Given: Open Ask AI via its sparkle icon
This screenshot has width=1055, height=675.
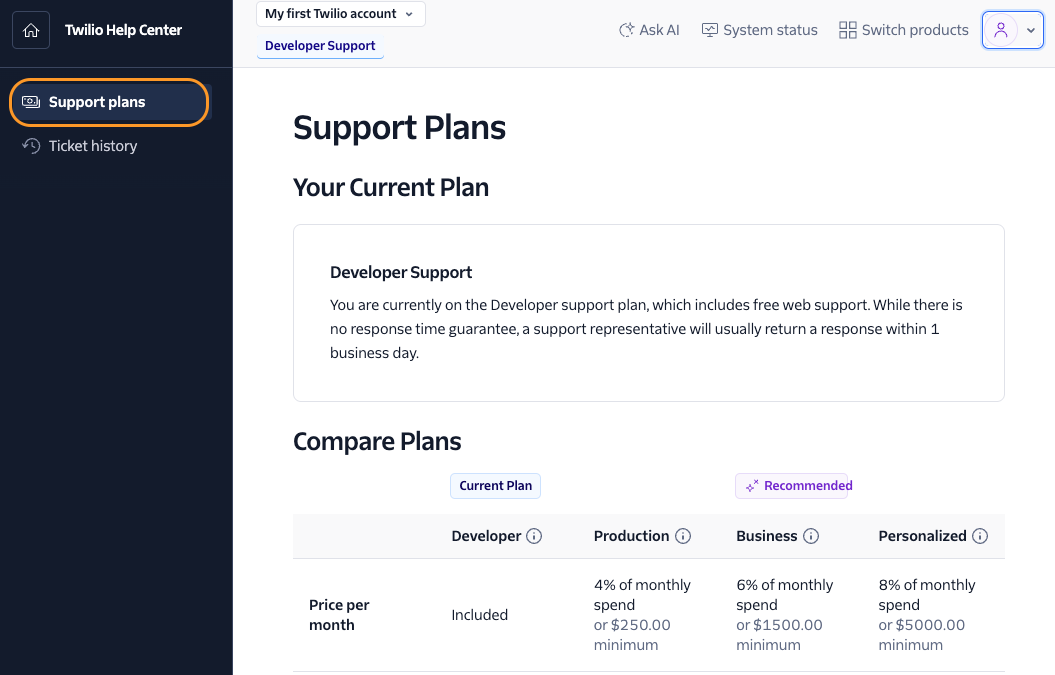Looking at the screenshot, I should coord(626,29).
